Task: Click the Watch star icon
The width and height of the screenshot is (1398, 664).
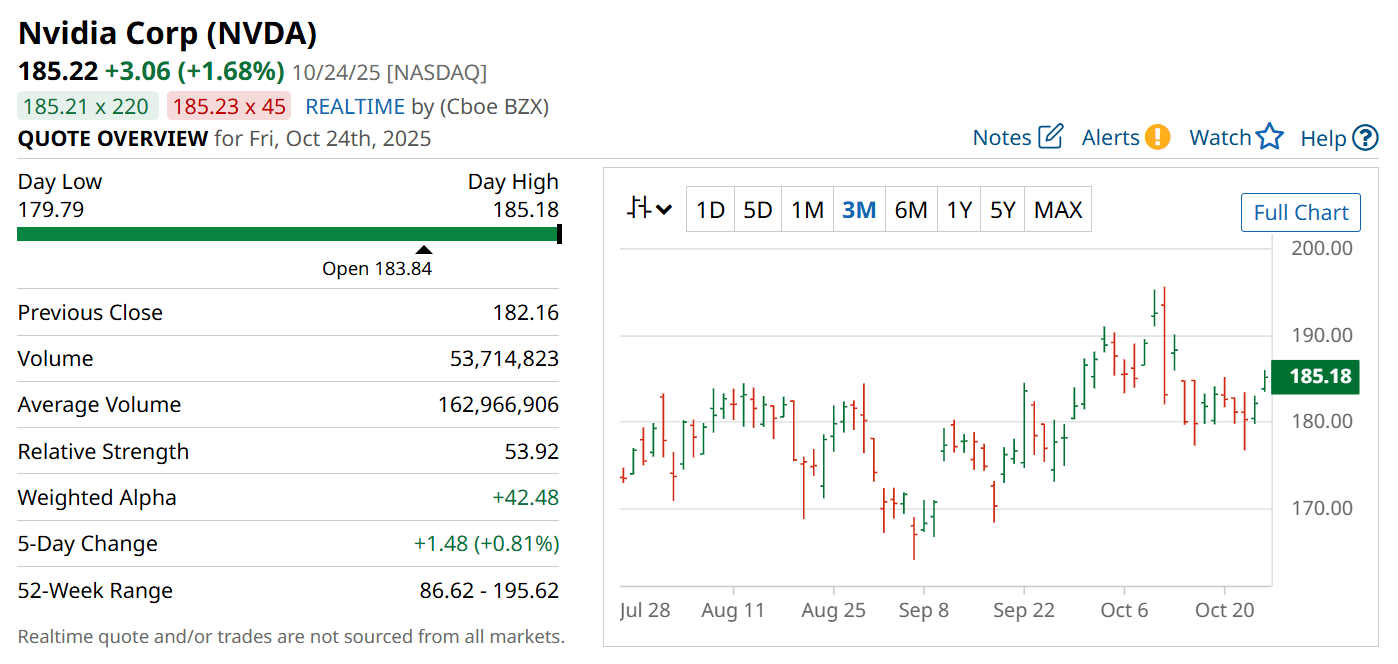Action: pos(1269,137)
